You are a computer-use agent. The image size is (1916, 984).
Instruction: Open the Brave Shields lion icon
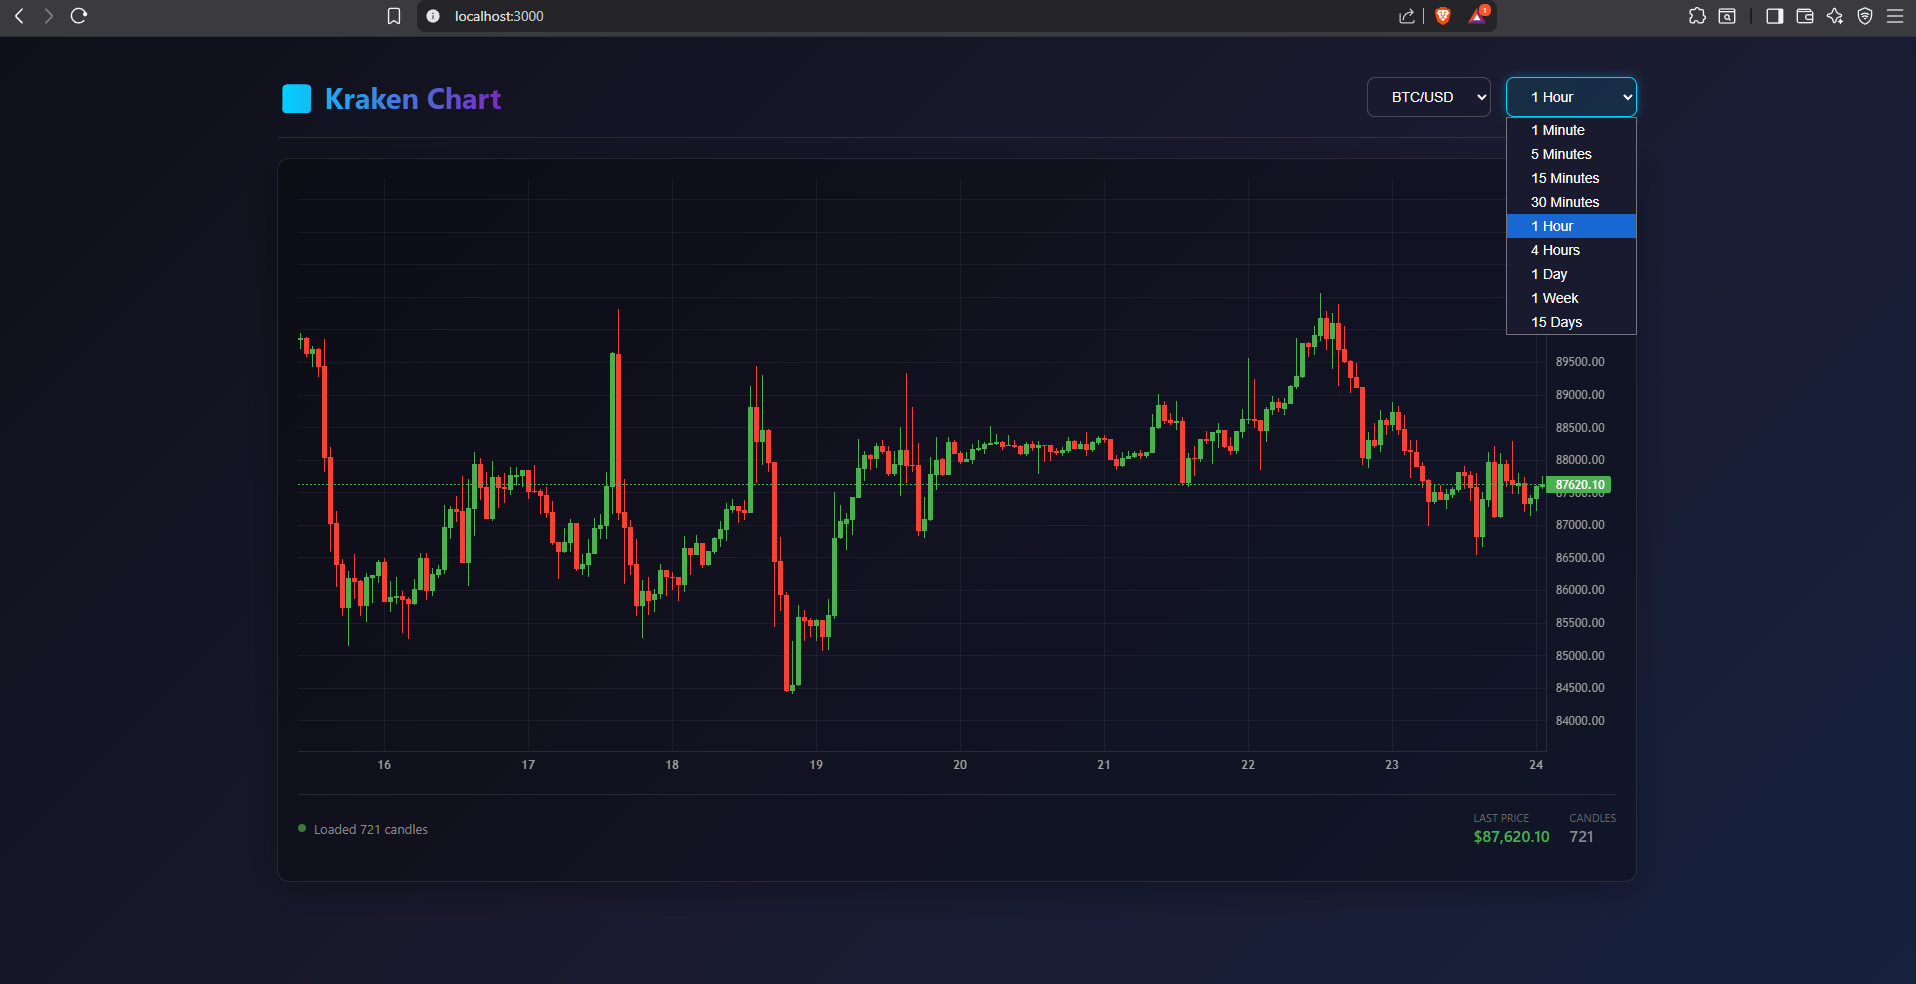point(1443,16)
